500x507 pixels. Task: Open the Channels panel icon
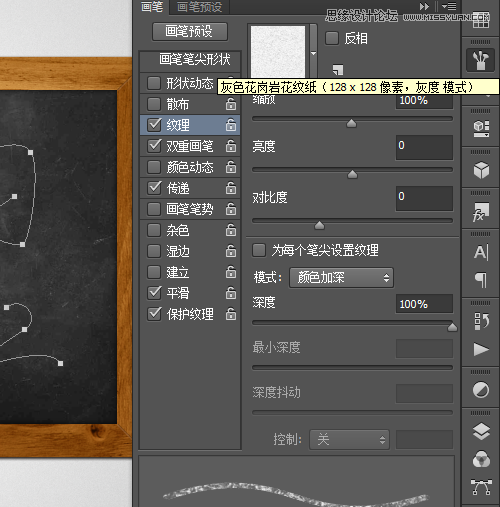pos(481,459)
